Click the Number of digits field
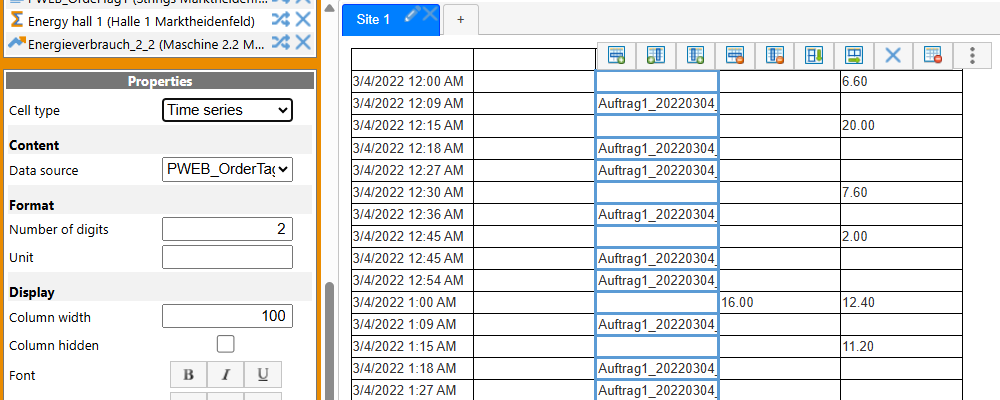Screen dimensions: 1000x400 click(227, 230)
